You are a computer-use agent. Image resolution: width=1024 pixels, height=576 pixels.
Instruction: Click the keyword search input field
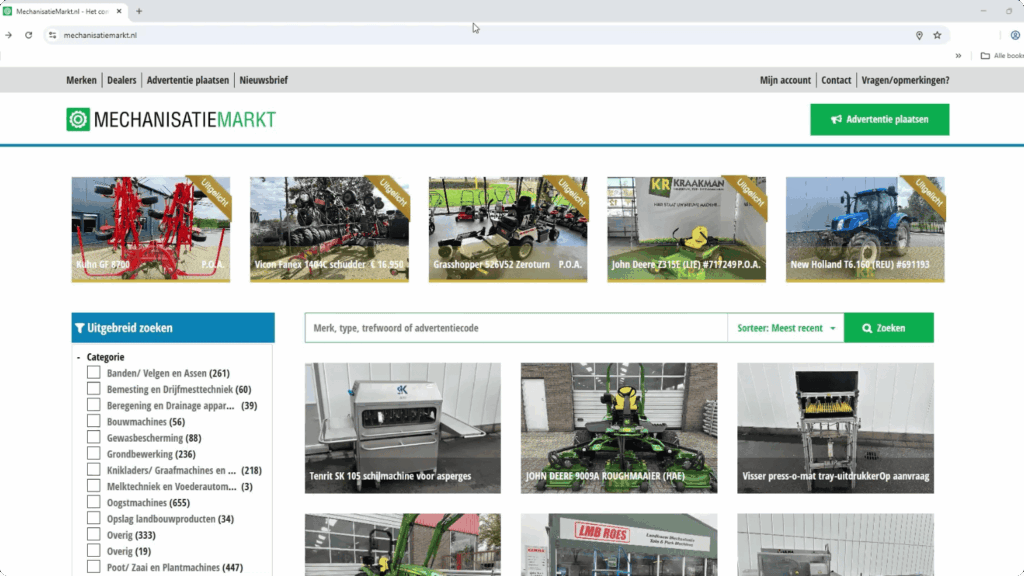click(515, 328)
